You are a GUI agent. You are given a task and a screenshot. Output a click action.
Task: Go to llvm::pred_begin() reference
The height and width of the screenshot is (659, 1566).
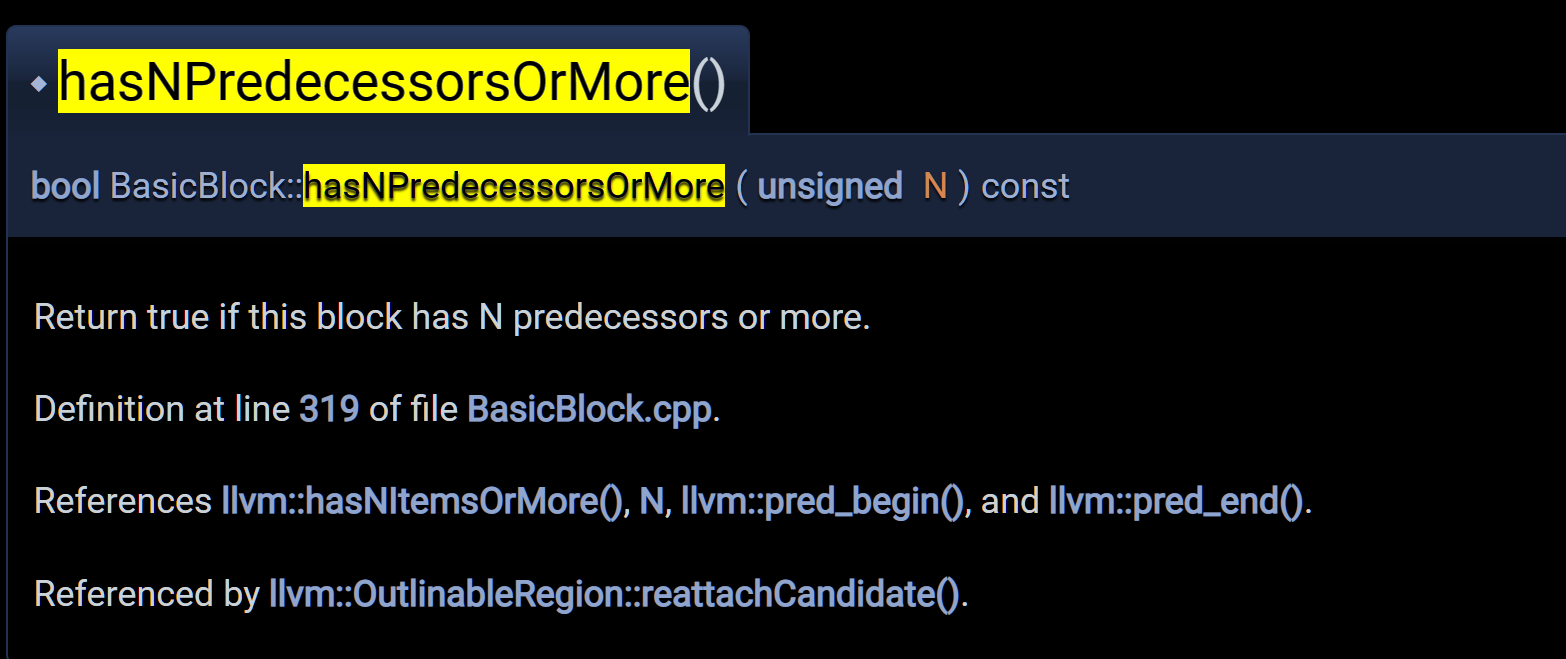point(823,501)
